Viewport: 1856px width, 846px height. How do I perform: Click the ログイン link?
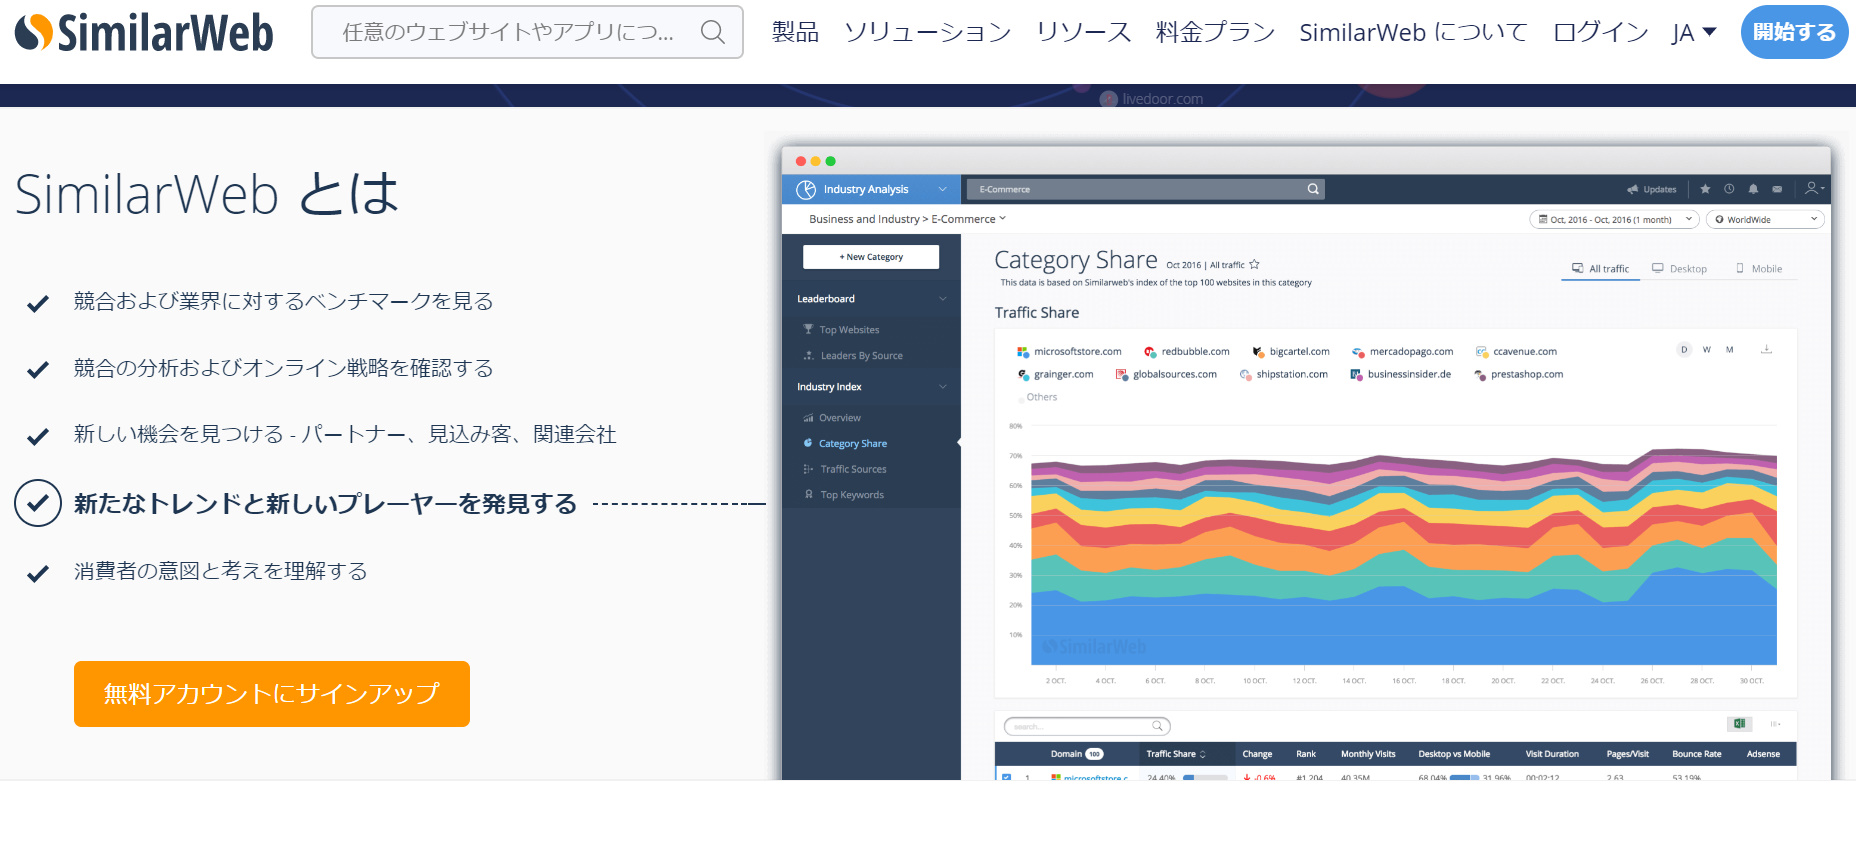[1601, 32]
